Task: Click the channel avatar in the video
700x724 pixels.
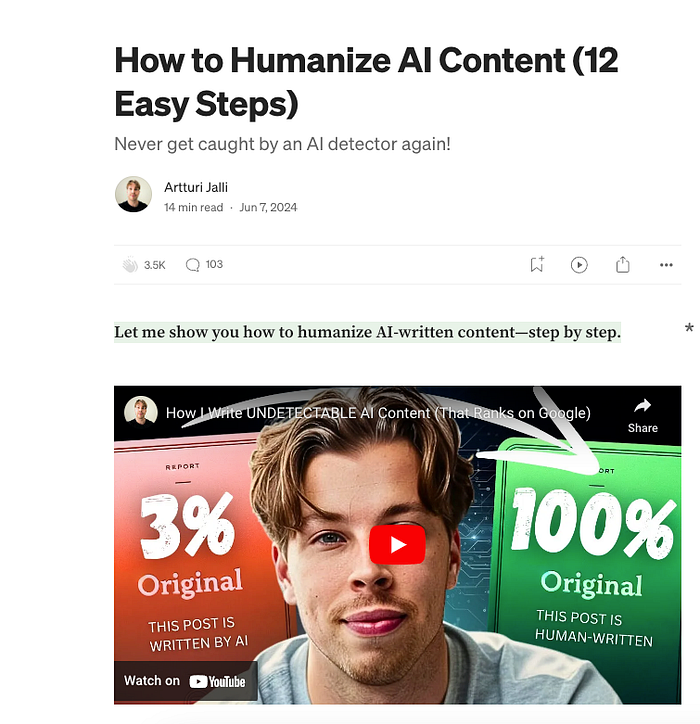Action: (x=141, y=411)
